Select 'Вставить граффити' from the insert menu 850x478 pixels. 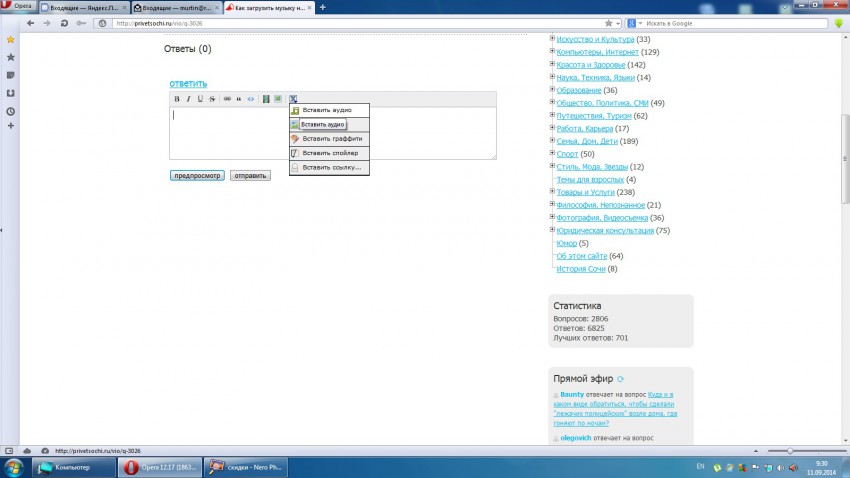tap(332, 139)
